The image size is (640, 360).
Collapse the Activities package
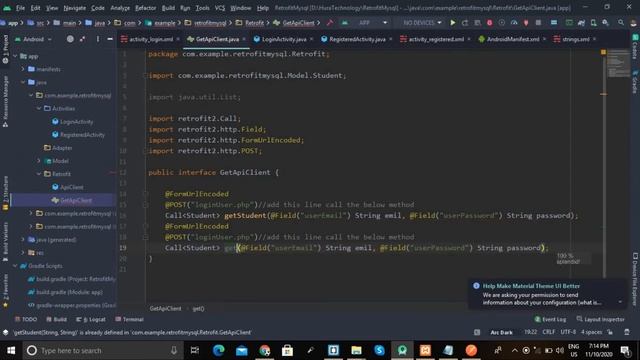click(39, 108)
